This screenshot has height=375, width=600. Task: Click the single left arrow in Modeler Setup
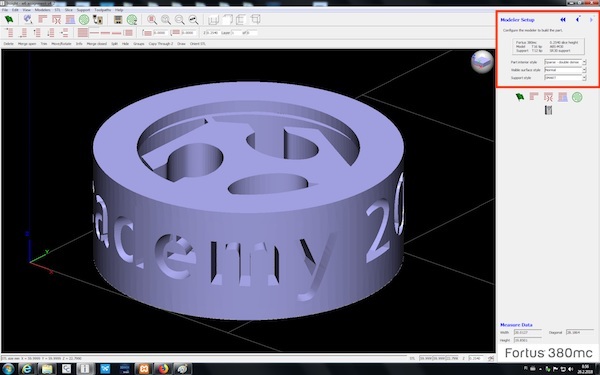(578, 20)
